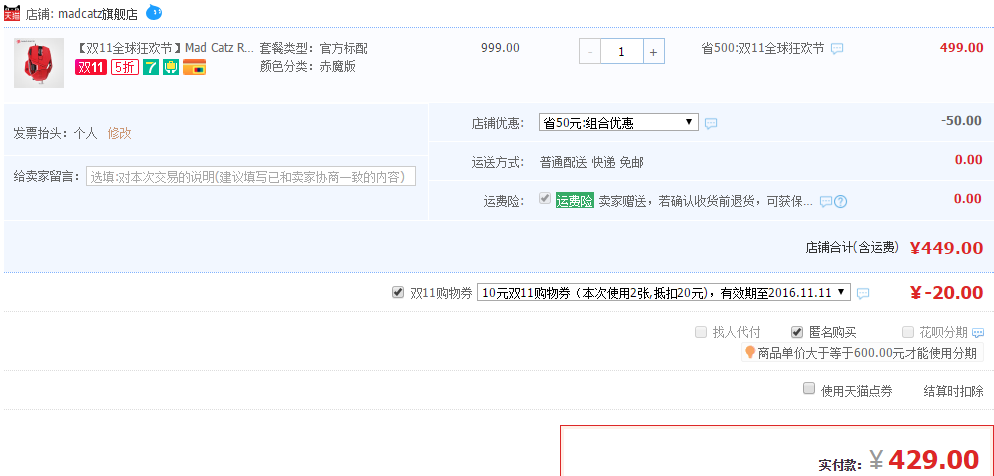Open Wangwang chat icon next to madcatz旗舰店
Viewport: 994px width, 476px height.
tap(154, 11)
